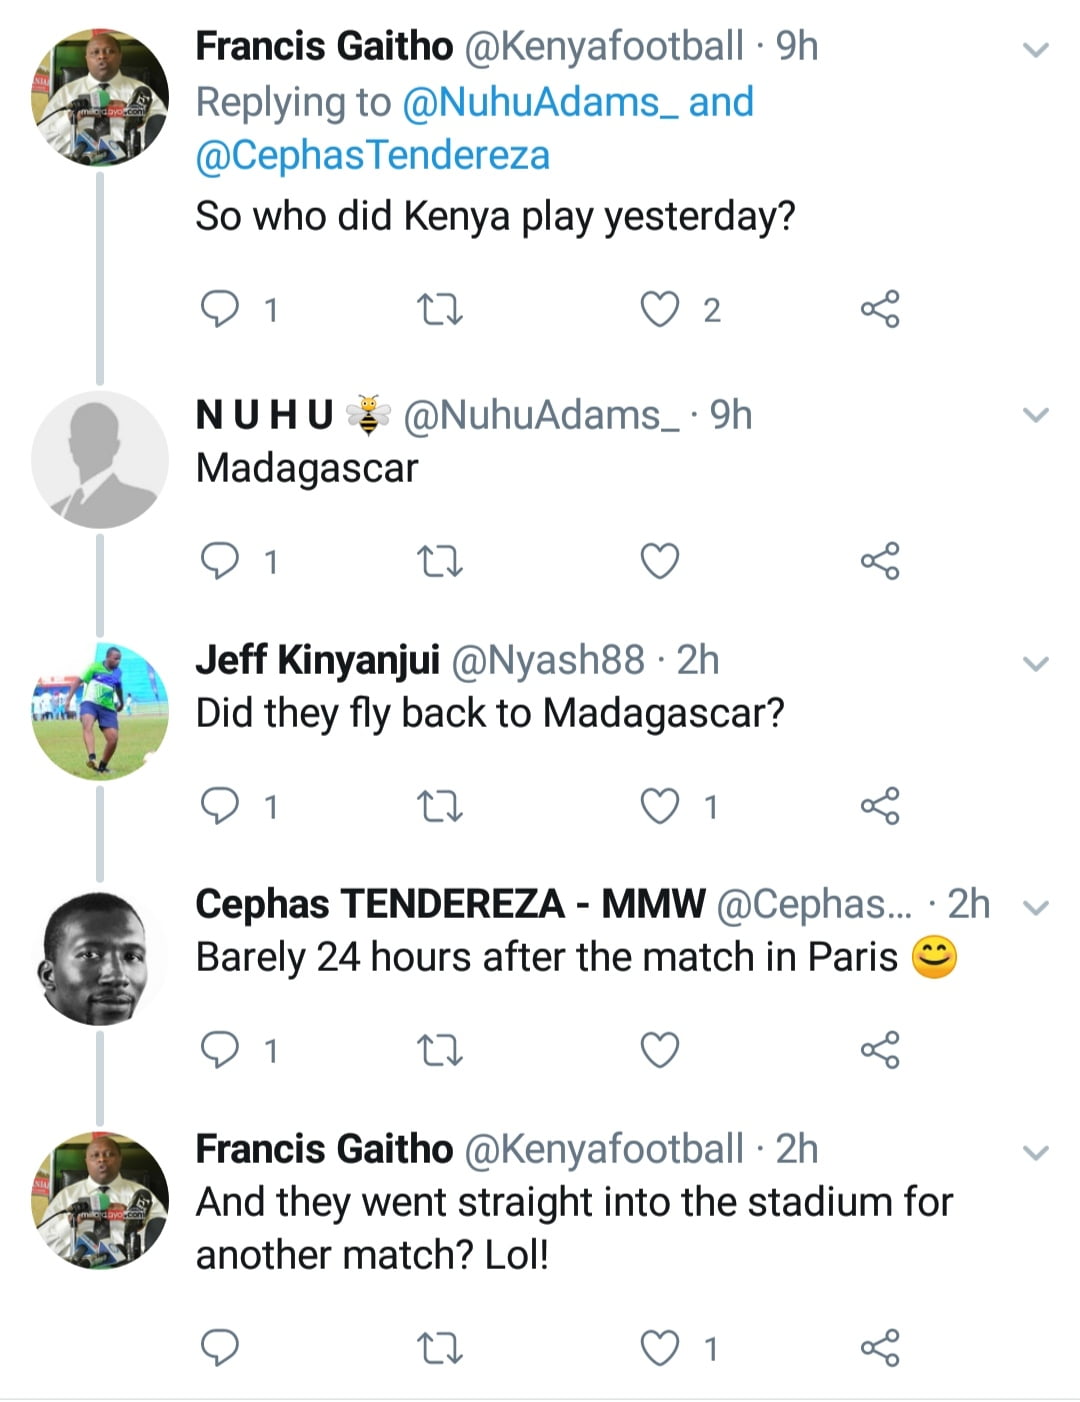Reply to Jeff Kinyanjui's Madagascar question
The width and height of the screenshot is (1080, 1402).
click(220, 806)
